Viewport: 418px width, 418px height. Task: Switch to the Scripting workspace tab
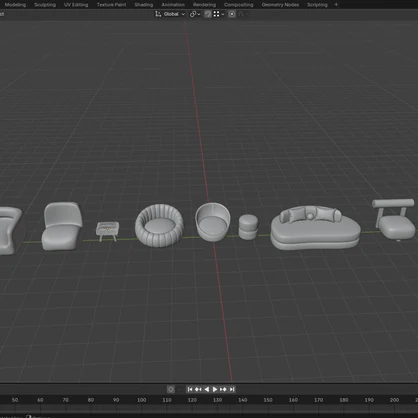[317, 5]
